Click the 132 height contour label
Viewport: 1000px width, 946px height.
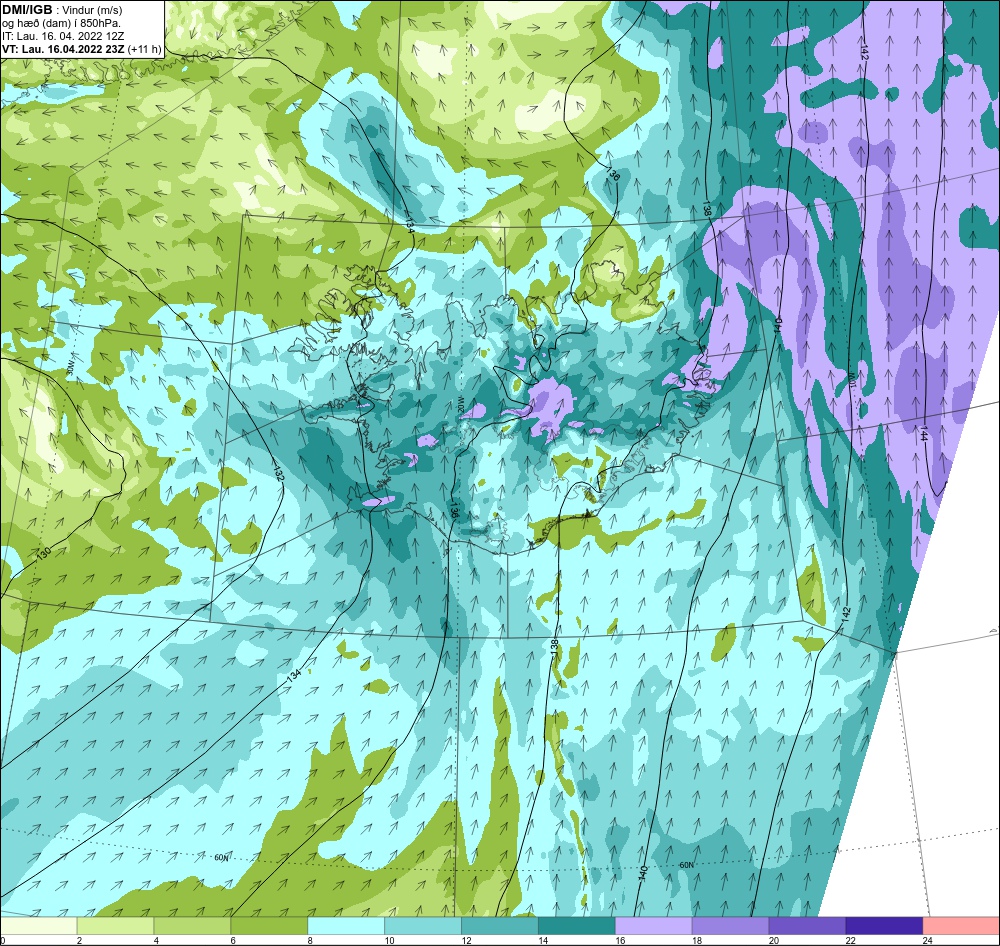(x=279, y=473)
